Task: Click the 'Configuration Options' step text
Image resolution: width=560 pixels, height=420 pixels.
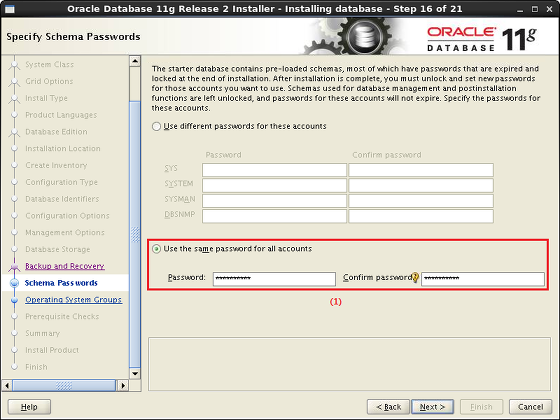Action: tap(68, 216)
